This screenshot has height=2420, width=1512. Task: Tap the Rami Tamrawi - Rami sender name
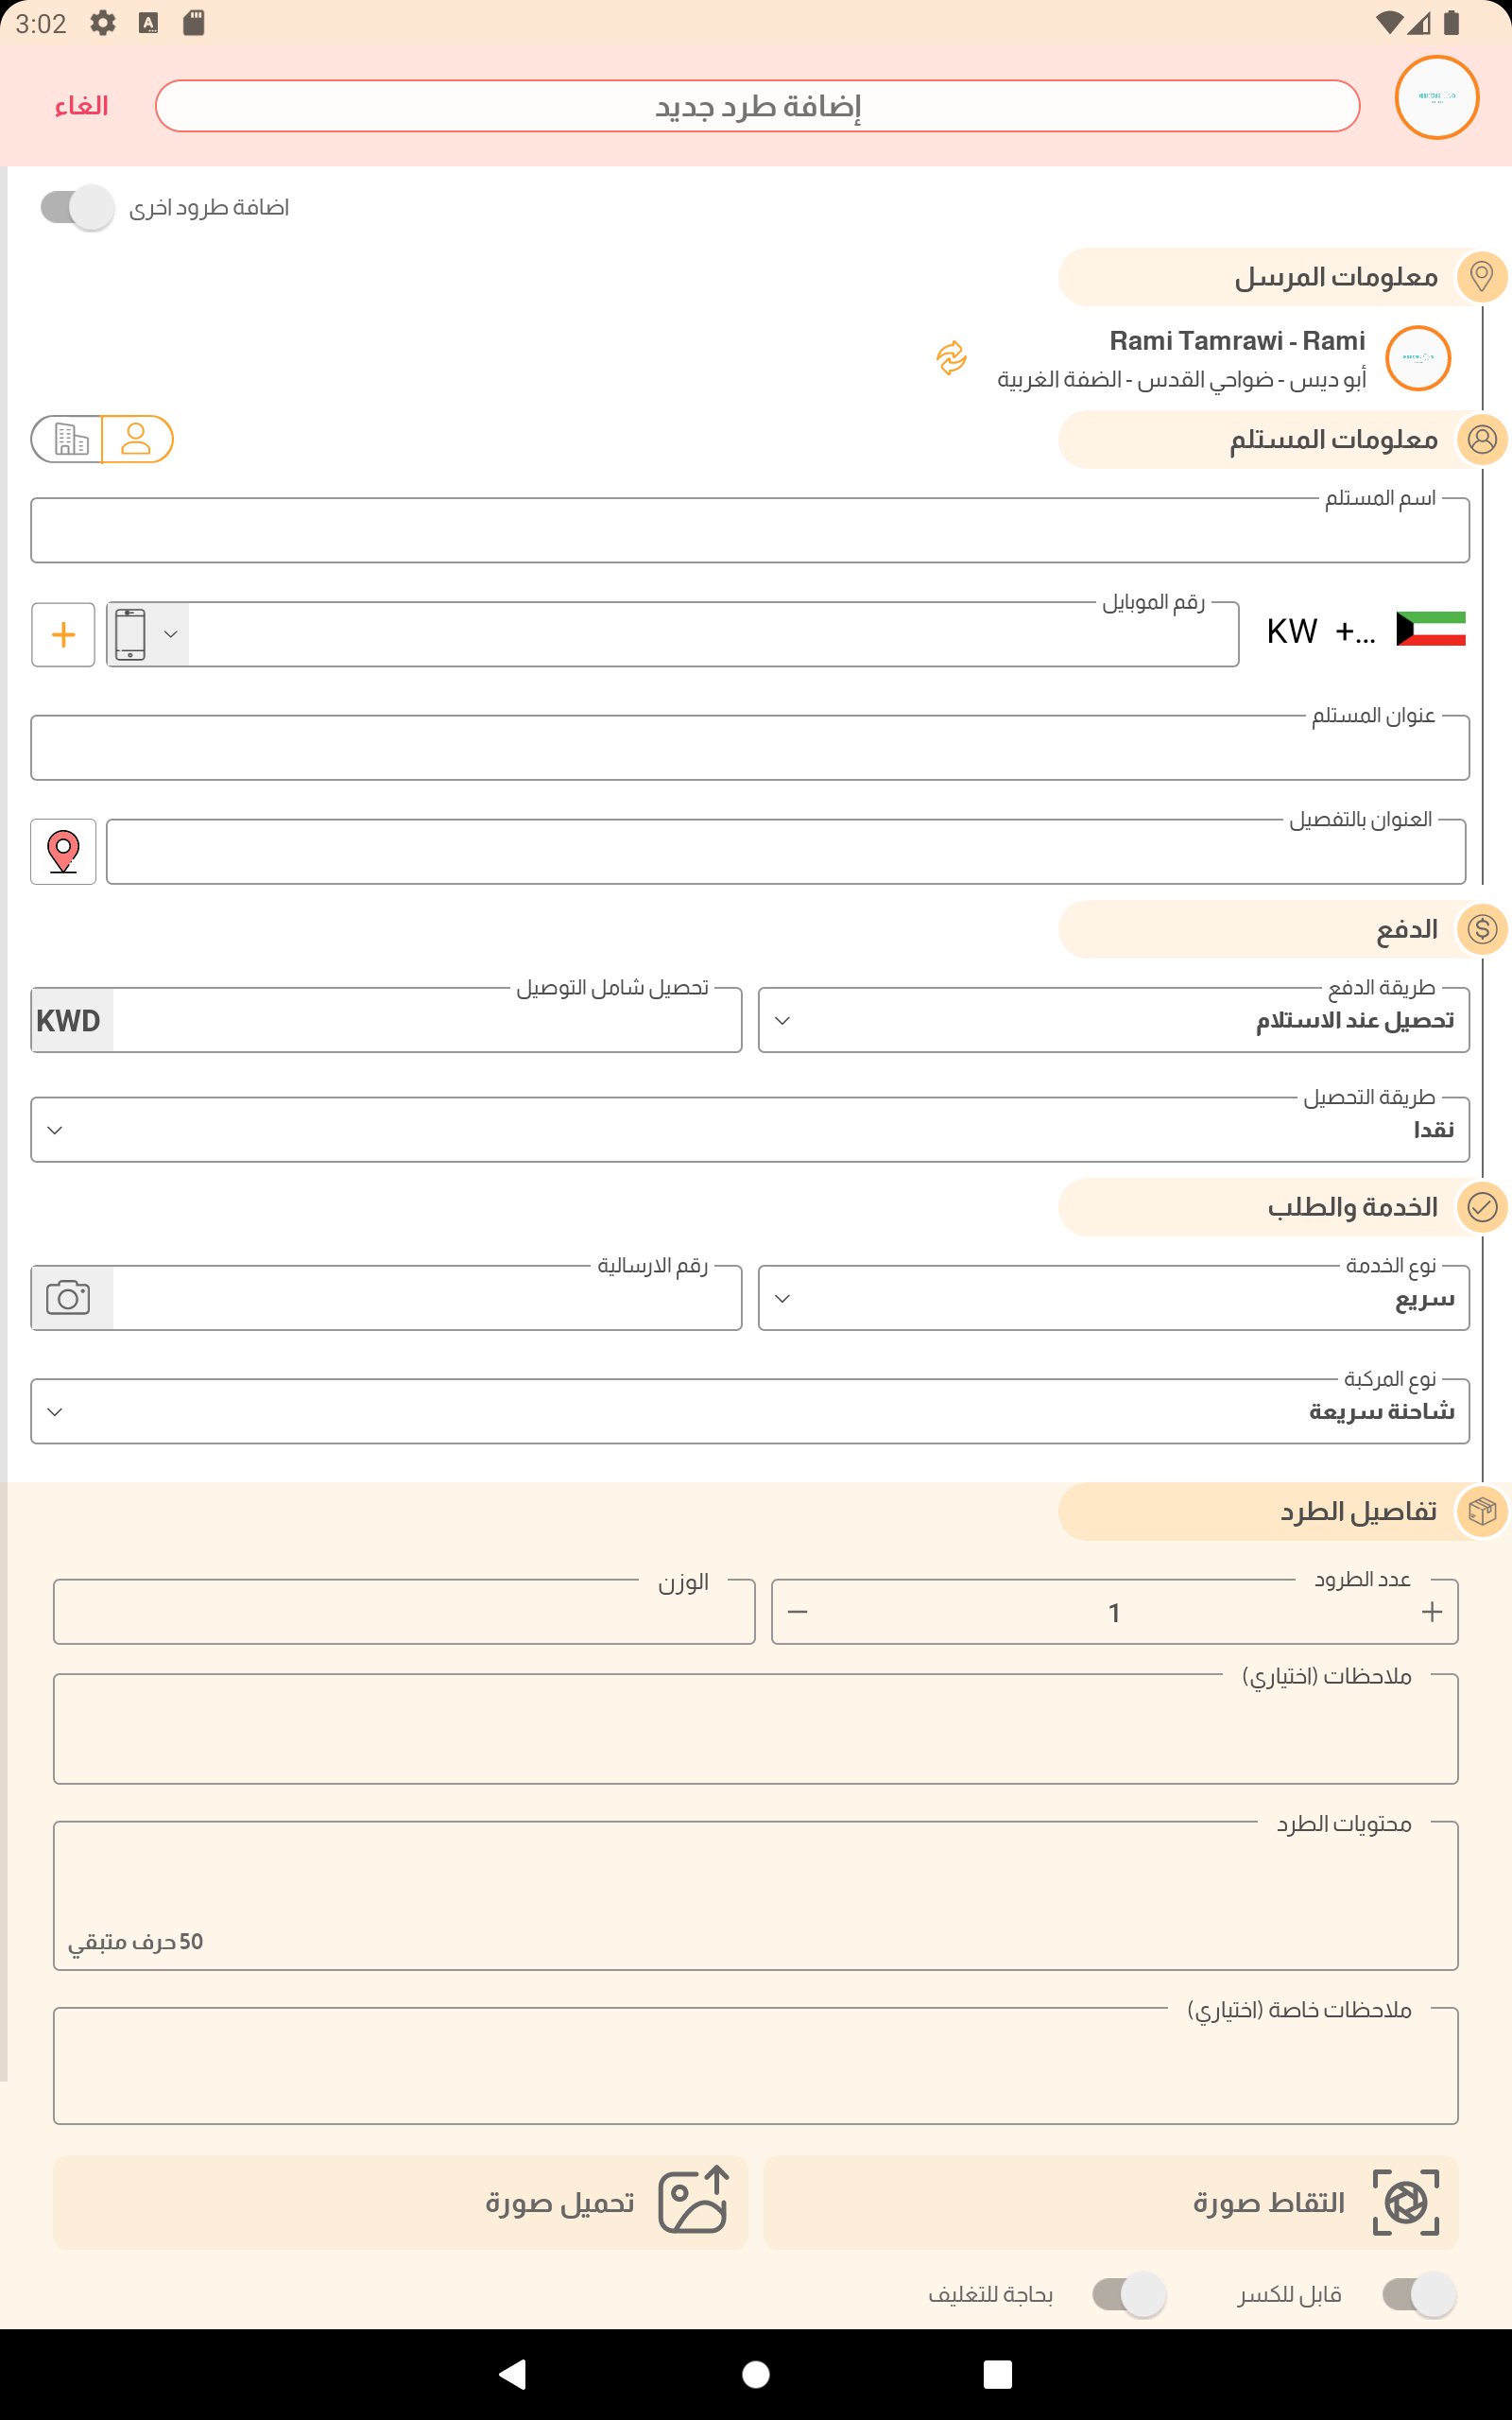1237,341
